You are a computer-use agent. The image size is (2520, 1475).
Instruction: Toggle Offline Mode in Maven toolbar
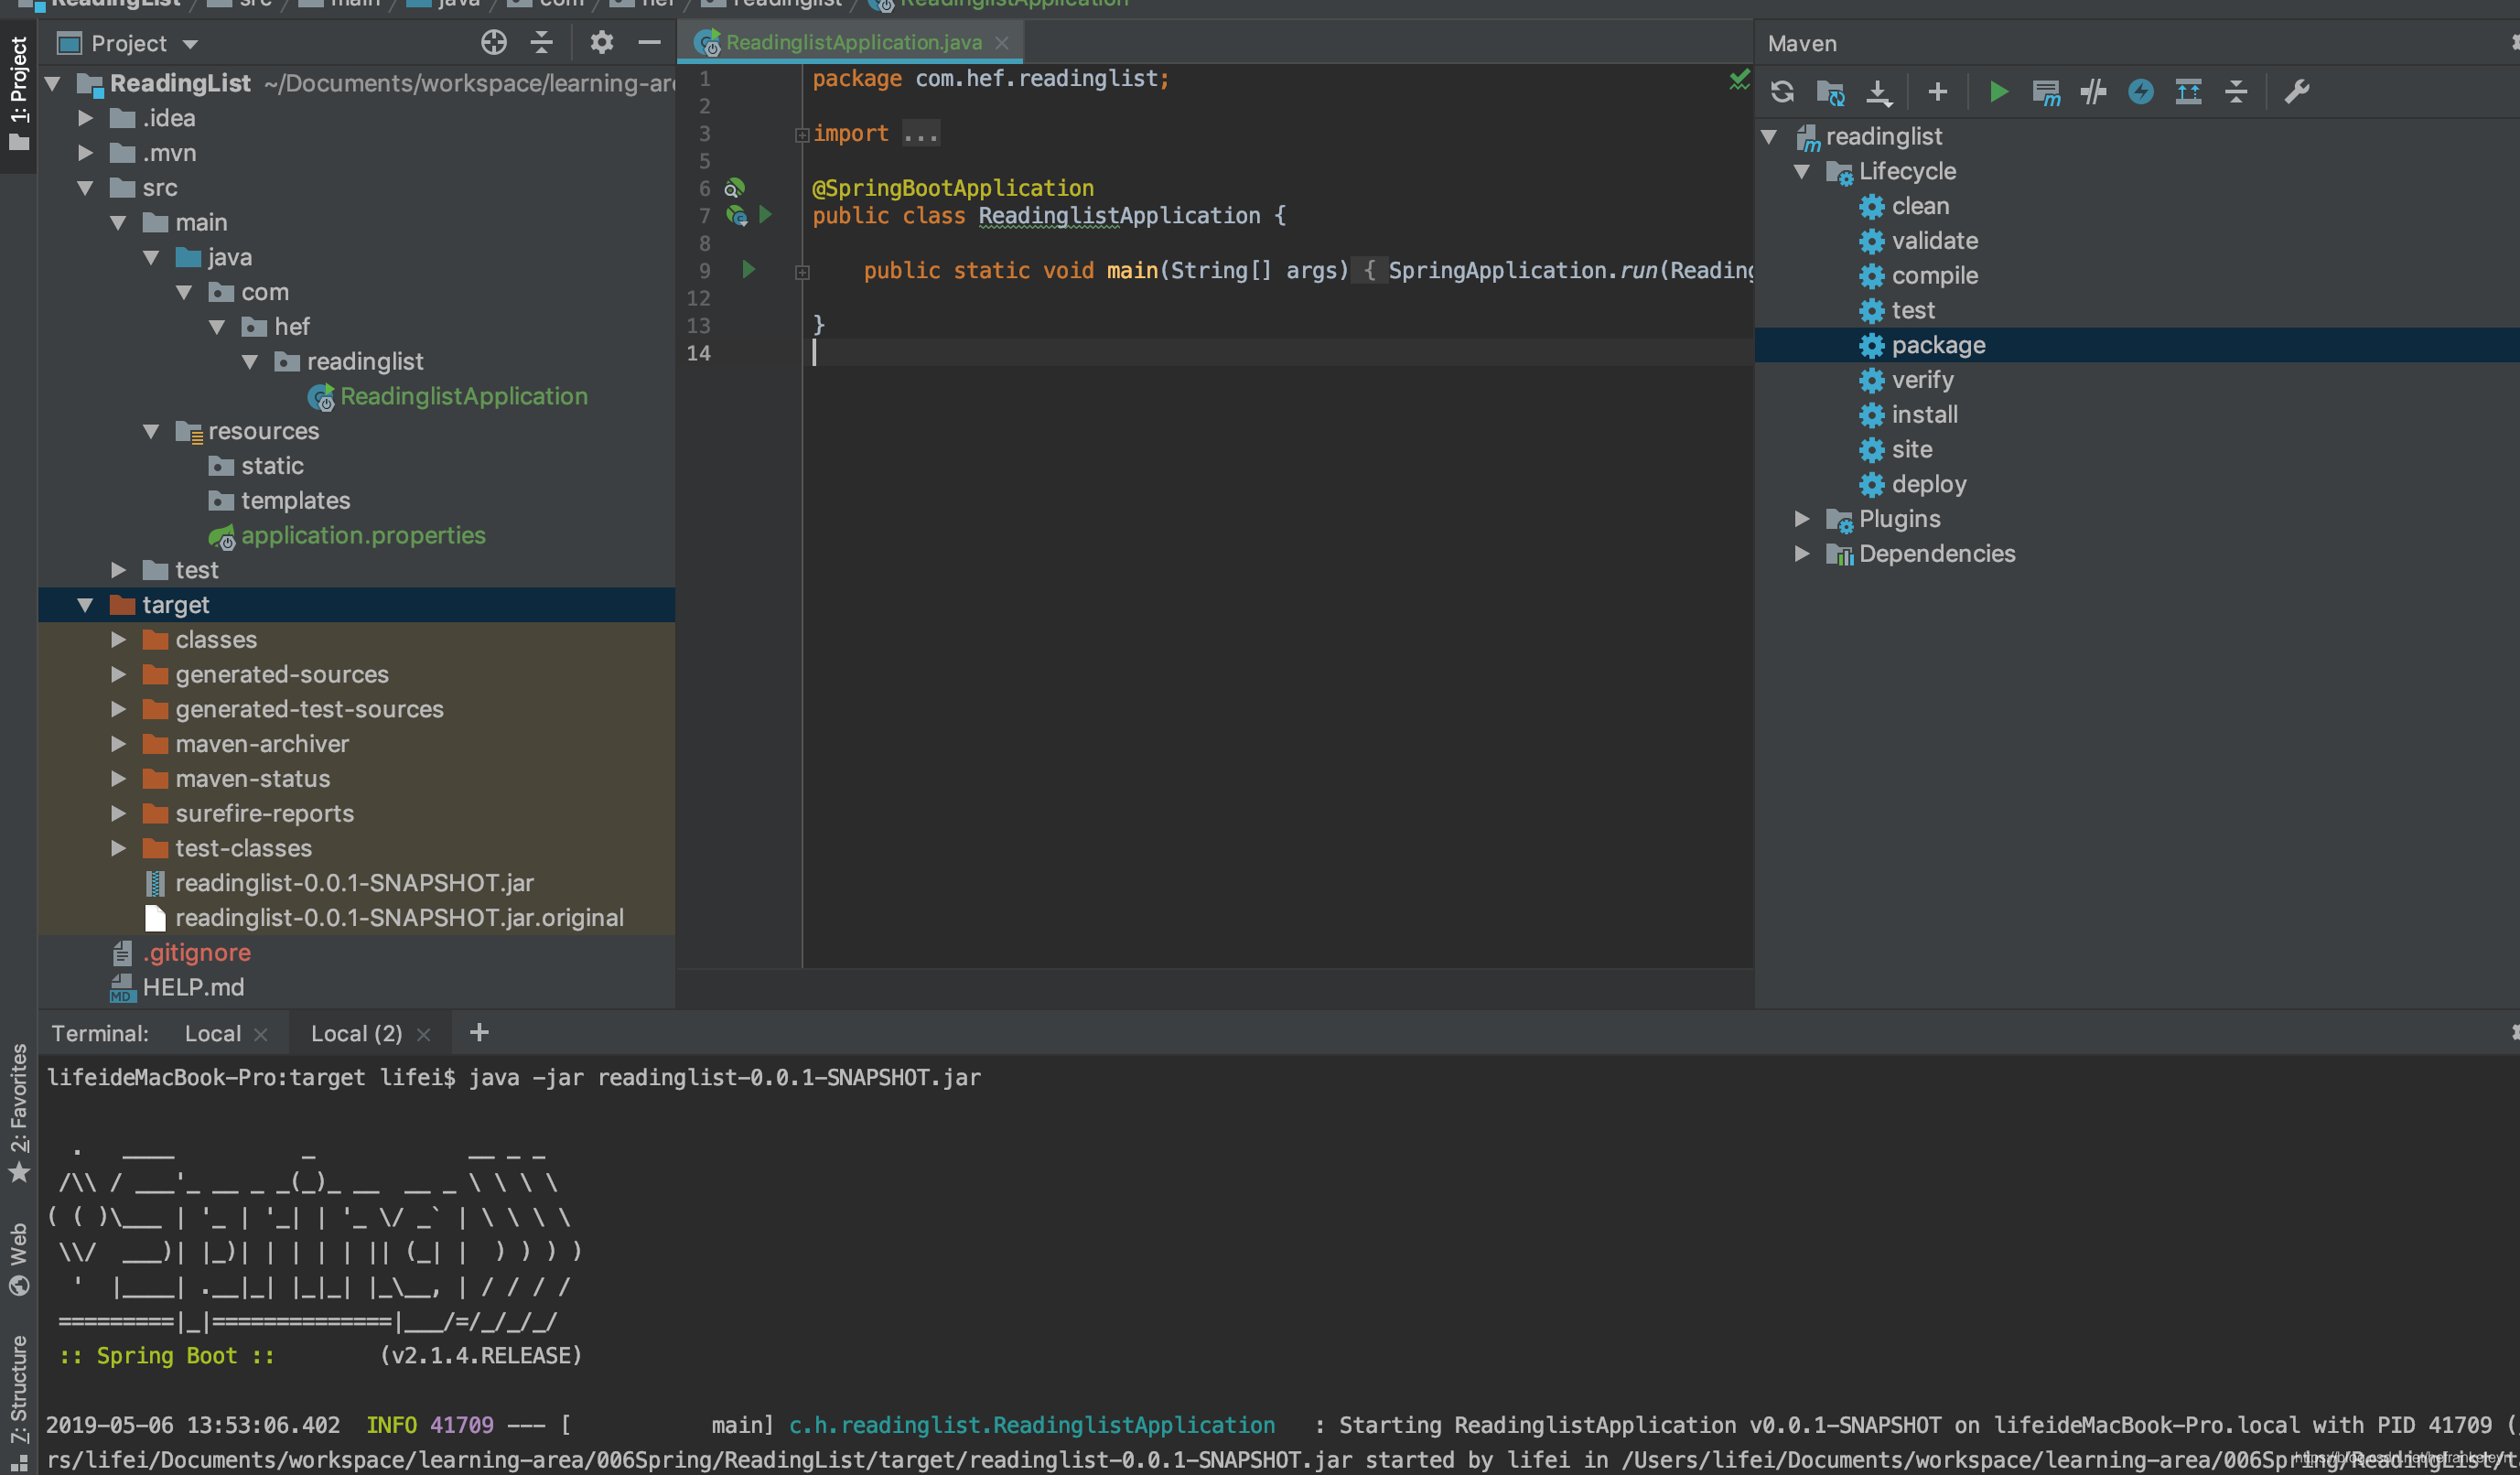tap(2093, 92)
